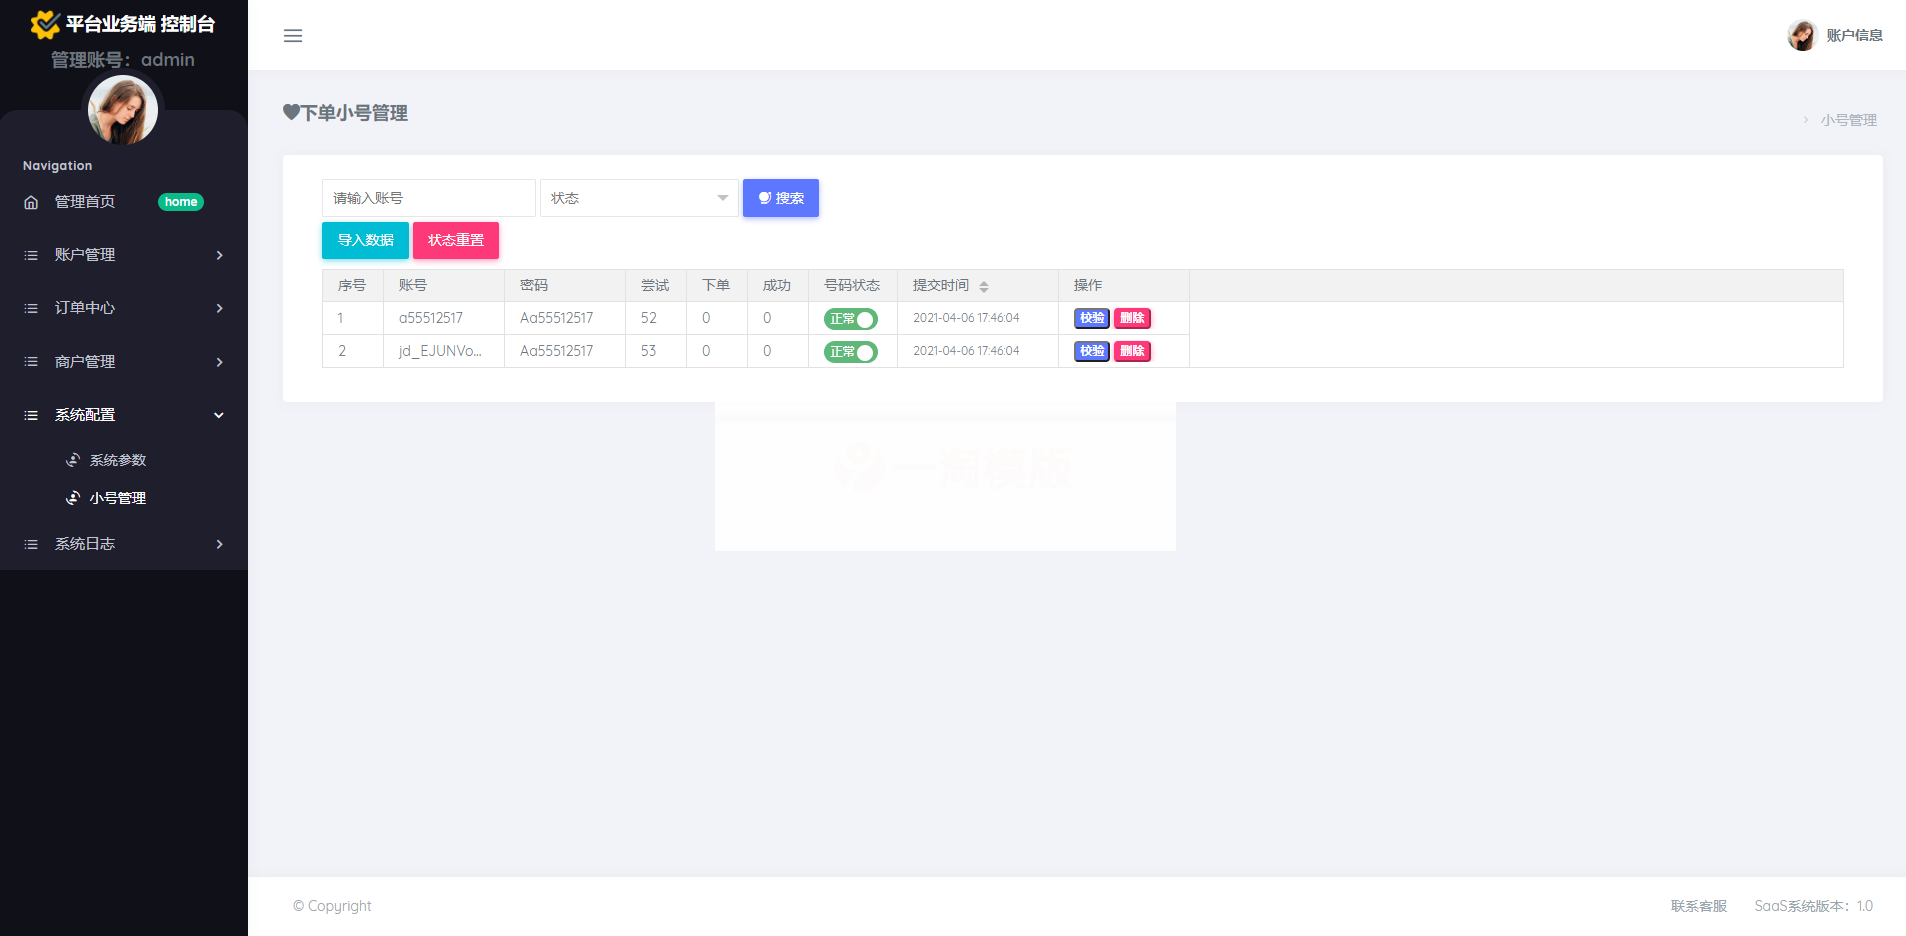Click the 导入数据 import button

click(365, 240)
